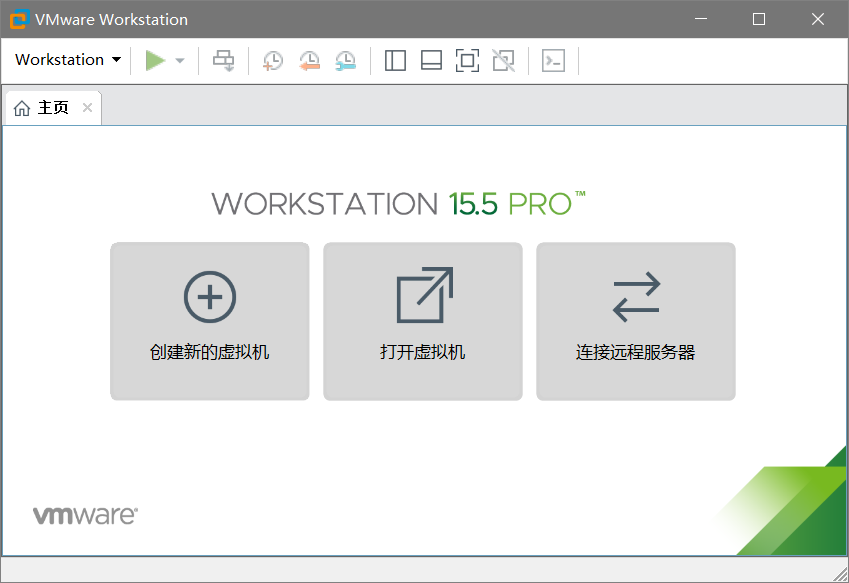This screenshot has height=583, width=849.
Task: Click 连接远程服务器 button
Action: pos(636,321)
